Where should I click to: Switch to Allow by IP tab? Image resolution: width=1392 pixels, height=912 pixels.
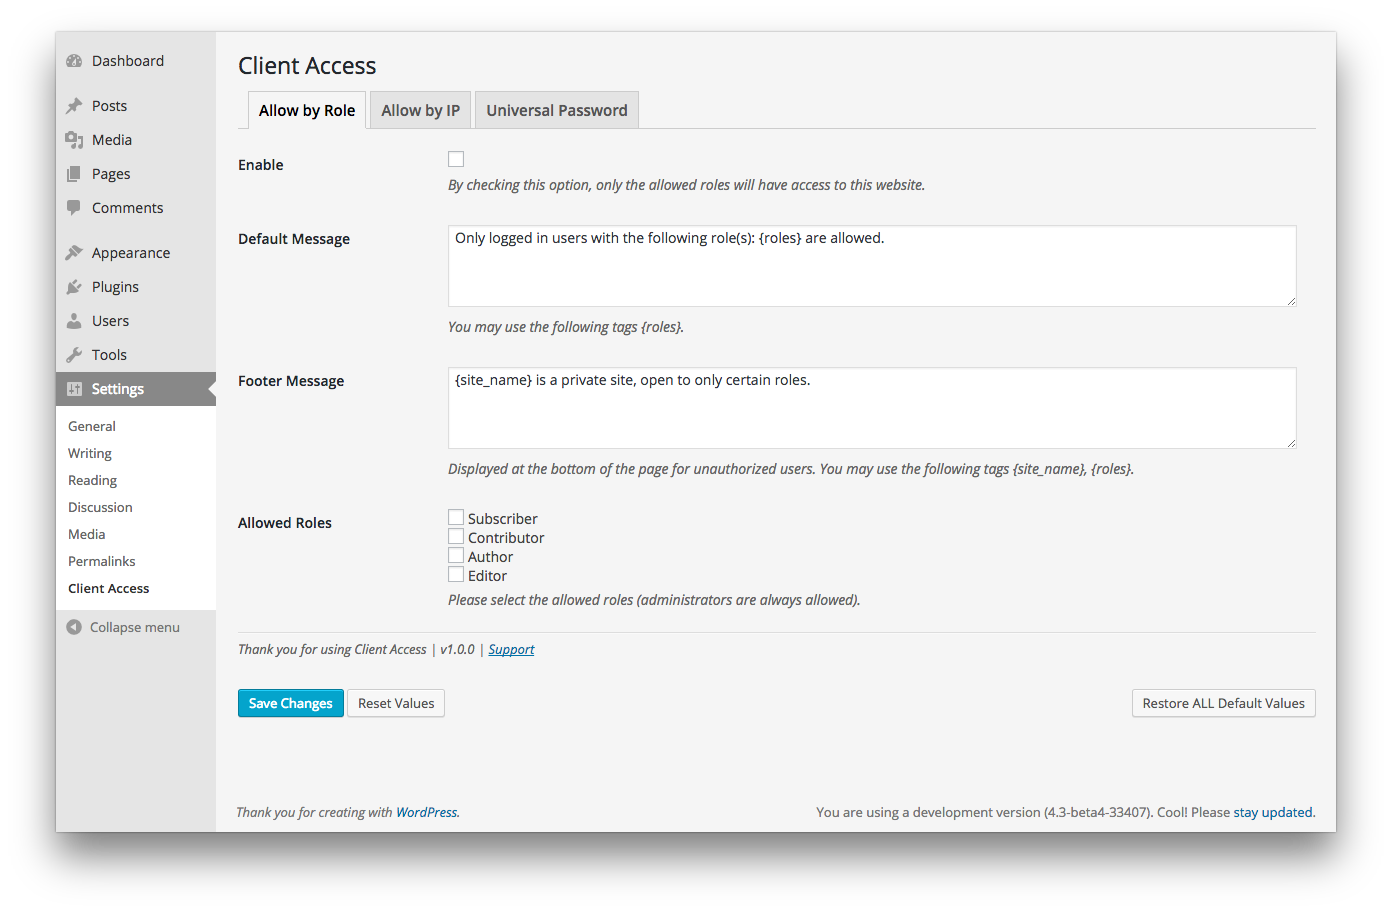coord(420,110)
